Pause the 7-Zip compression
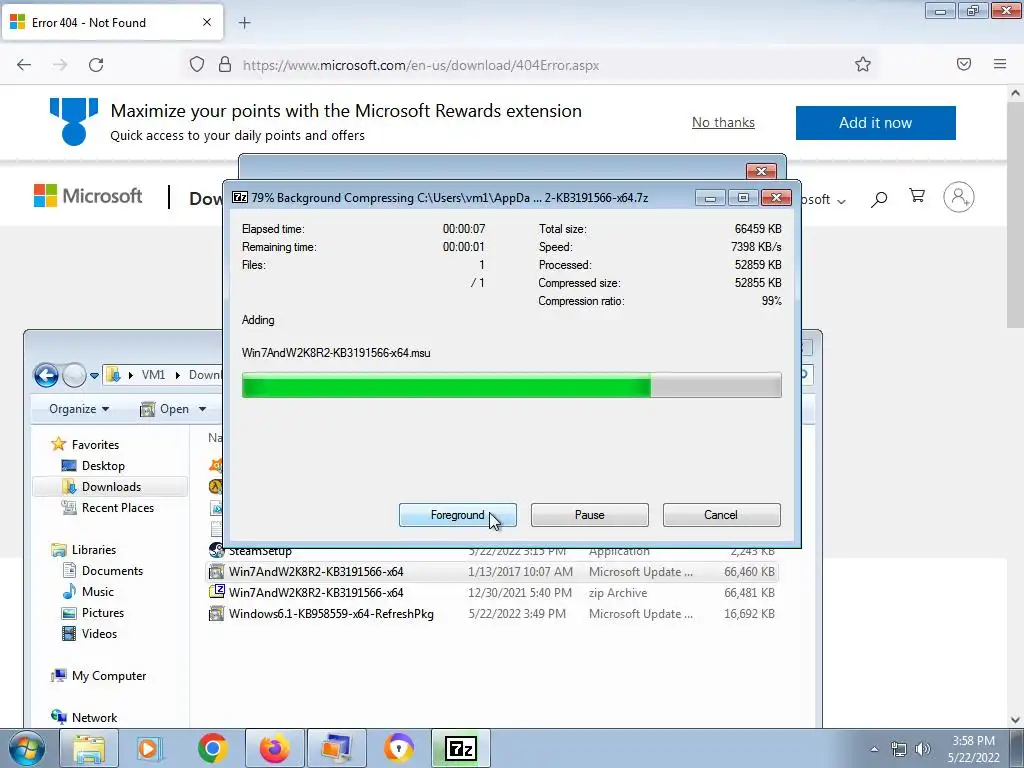 click(x=589, y=515)
